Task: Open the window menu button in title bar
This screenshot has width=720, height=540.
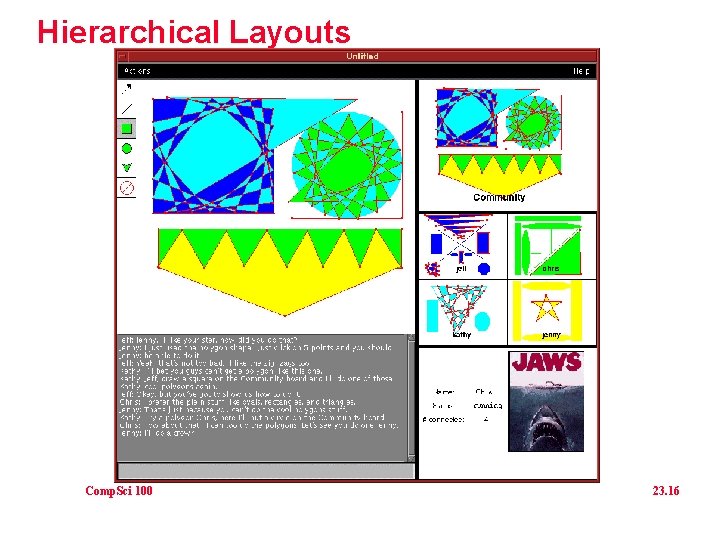Action: point(122,56)
